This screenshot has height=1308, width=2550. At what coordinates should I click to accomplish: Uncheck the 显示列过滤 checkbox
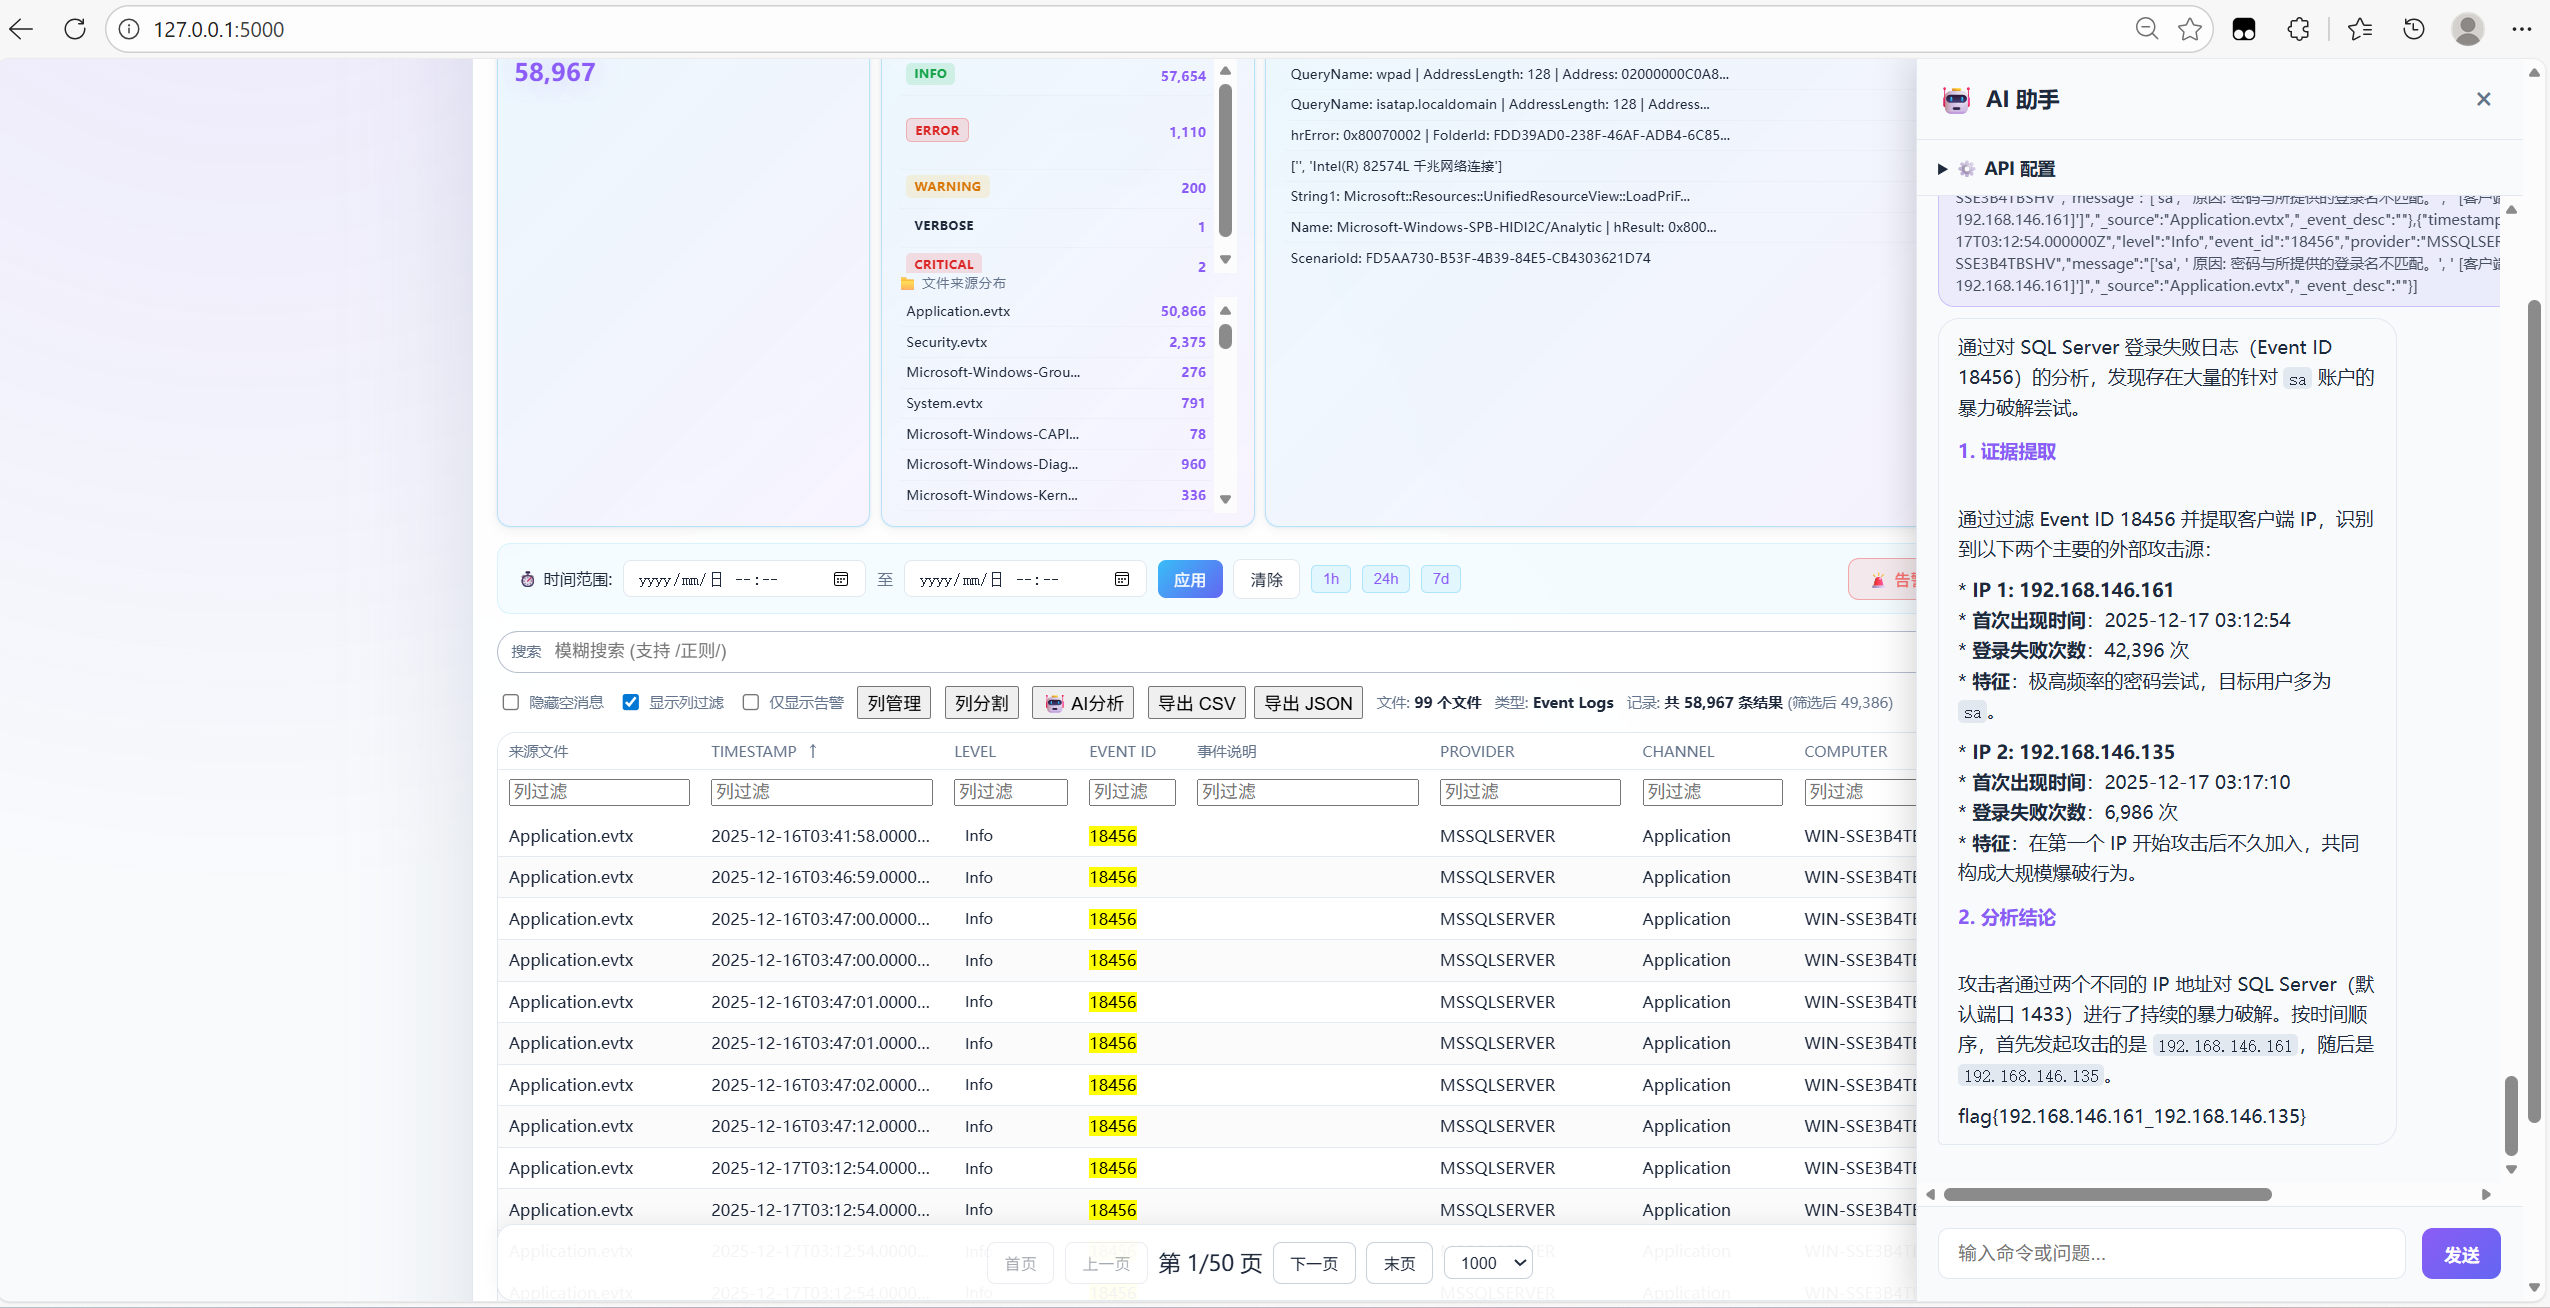(631, 702)
